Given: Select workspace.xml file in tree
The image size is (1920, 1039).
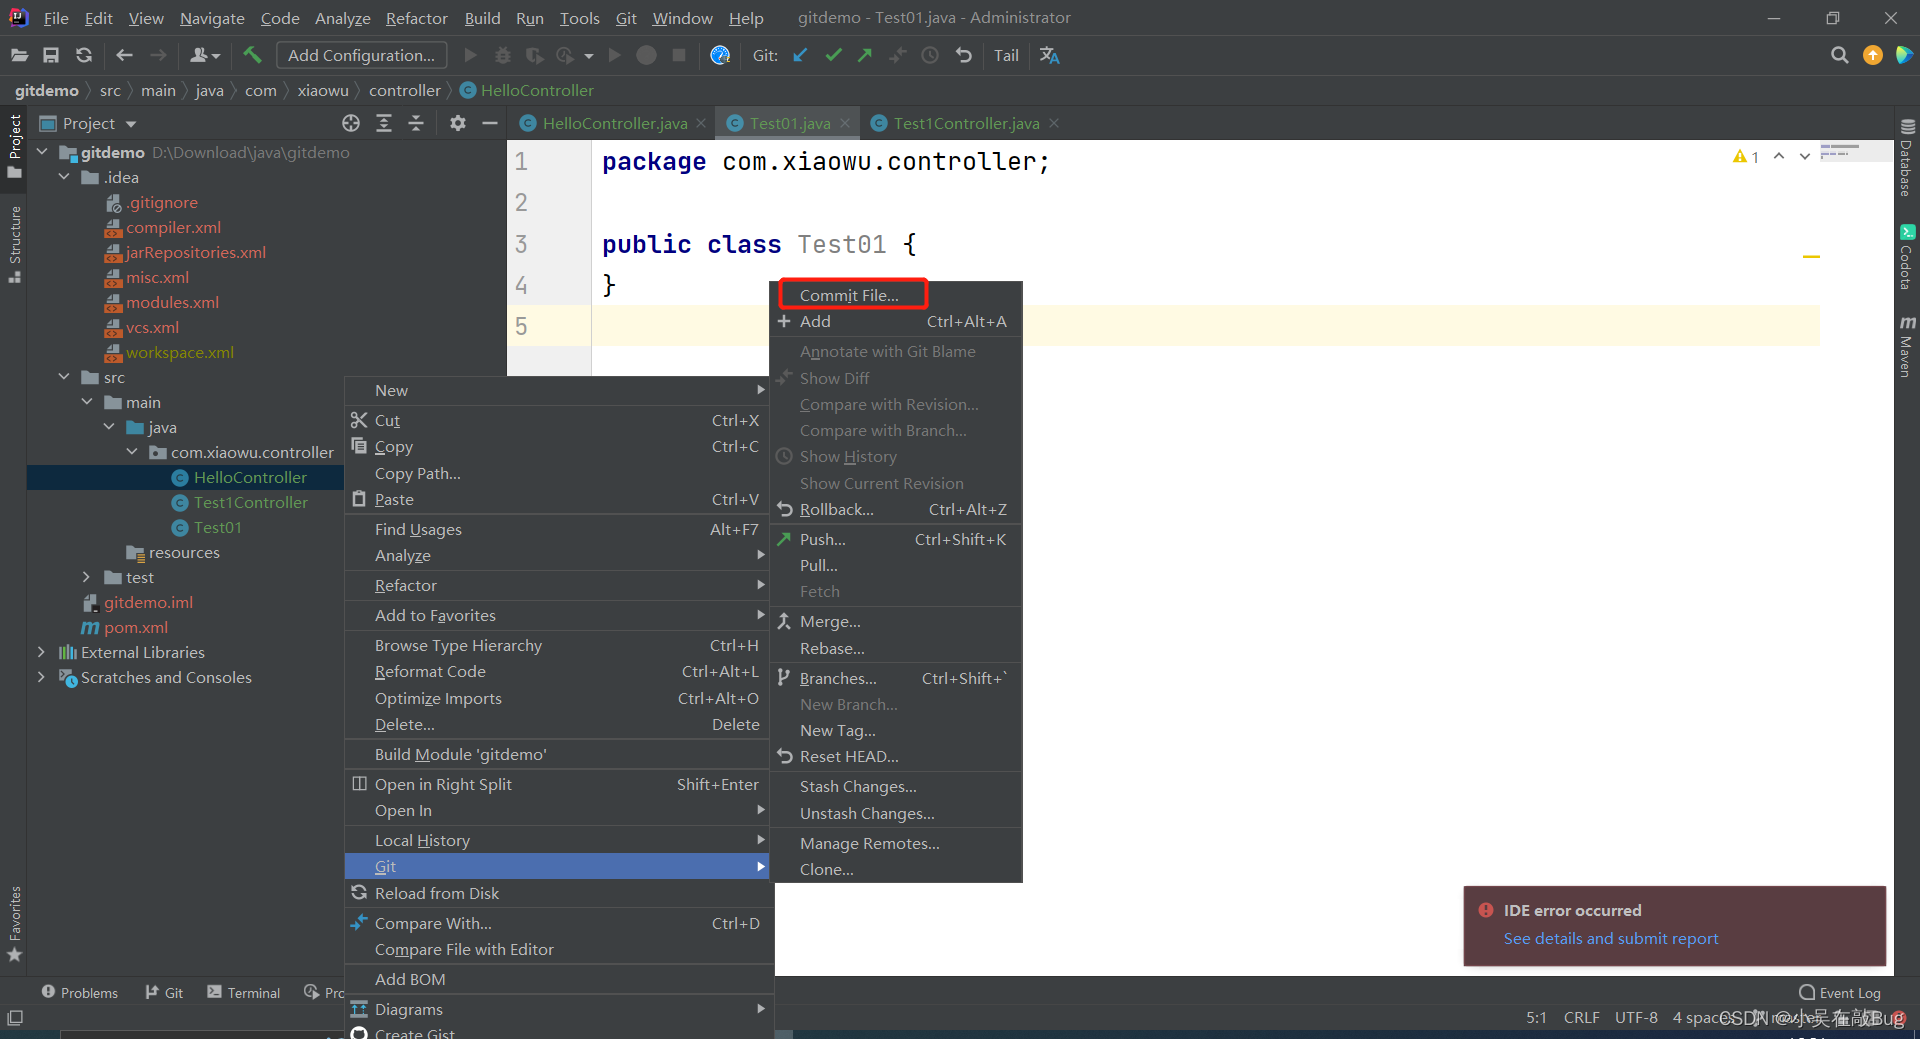Looking at the screenshot, I should 179,352.
